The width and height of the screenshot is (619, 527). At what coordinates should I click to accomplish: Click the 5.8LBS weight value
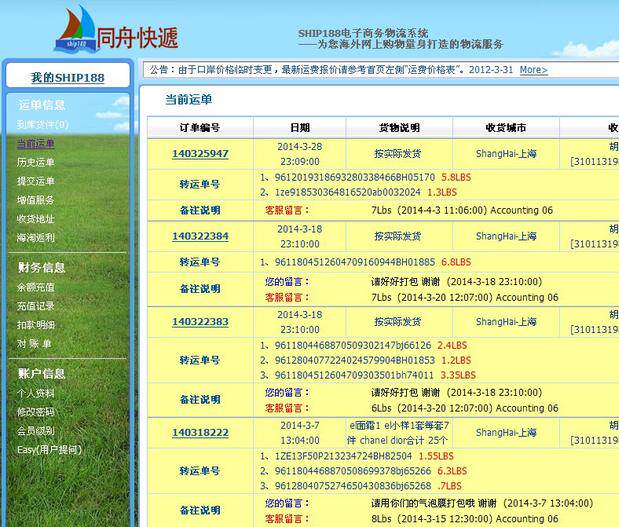pos(456,177)
